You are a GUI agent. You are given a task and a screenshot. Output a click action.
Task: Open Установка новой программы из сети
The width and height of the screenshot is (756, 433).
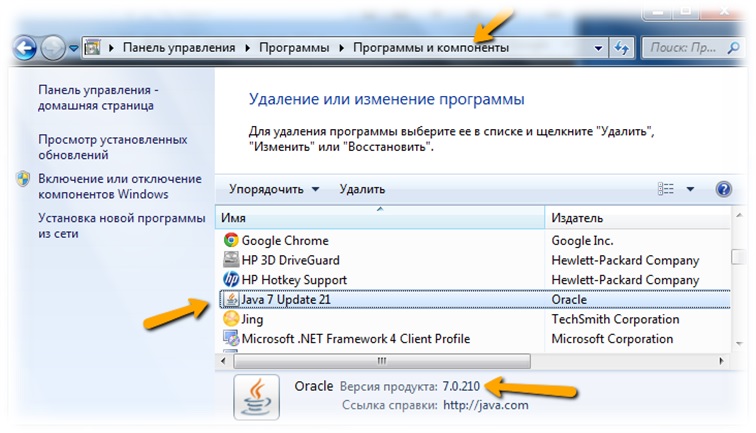click(x=122, y=226)
